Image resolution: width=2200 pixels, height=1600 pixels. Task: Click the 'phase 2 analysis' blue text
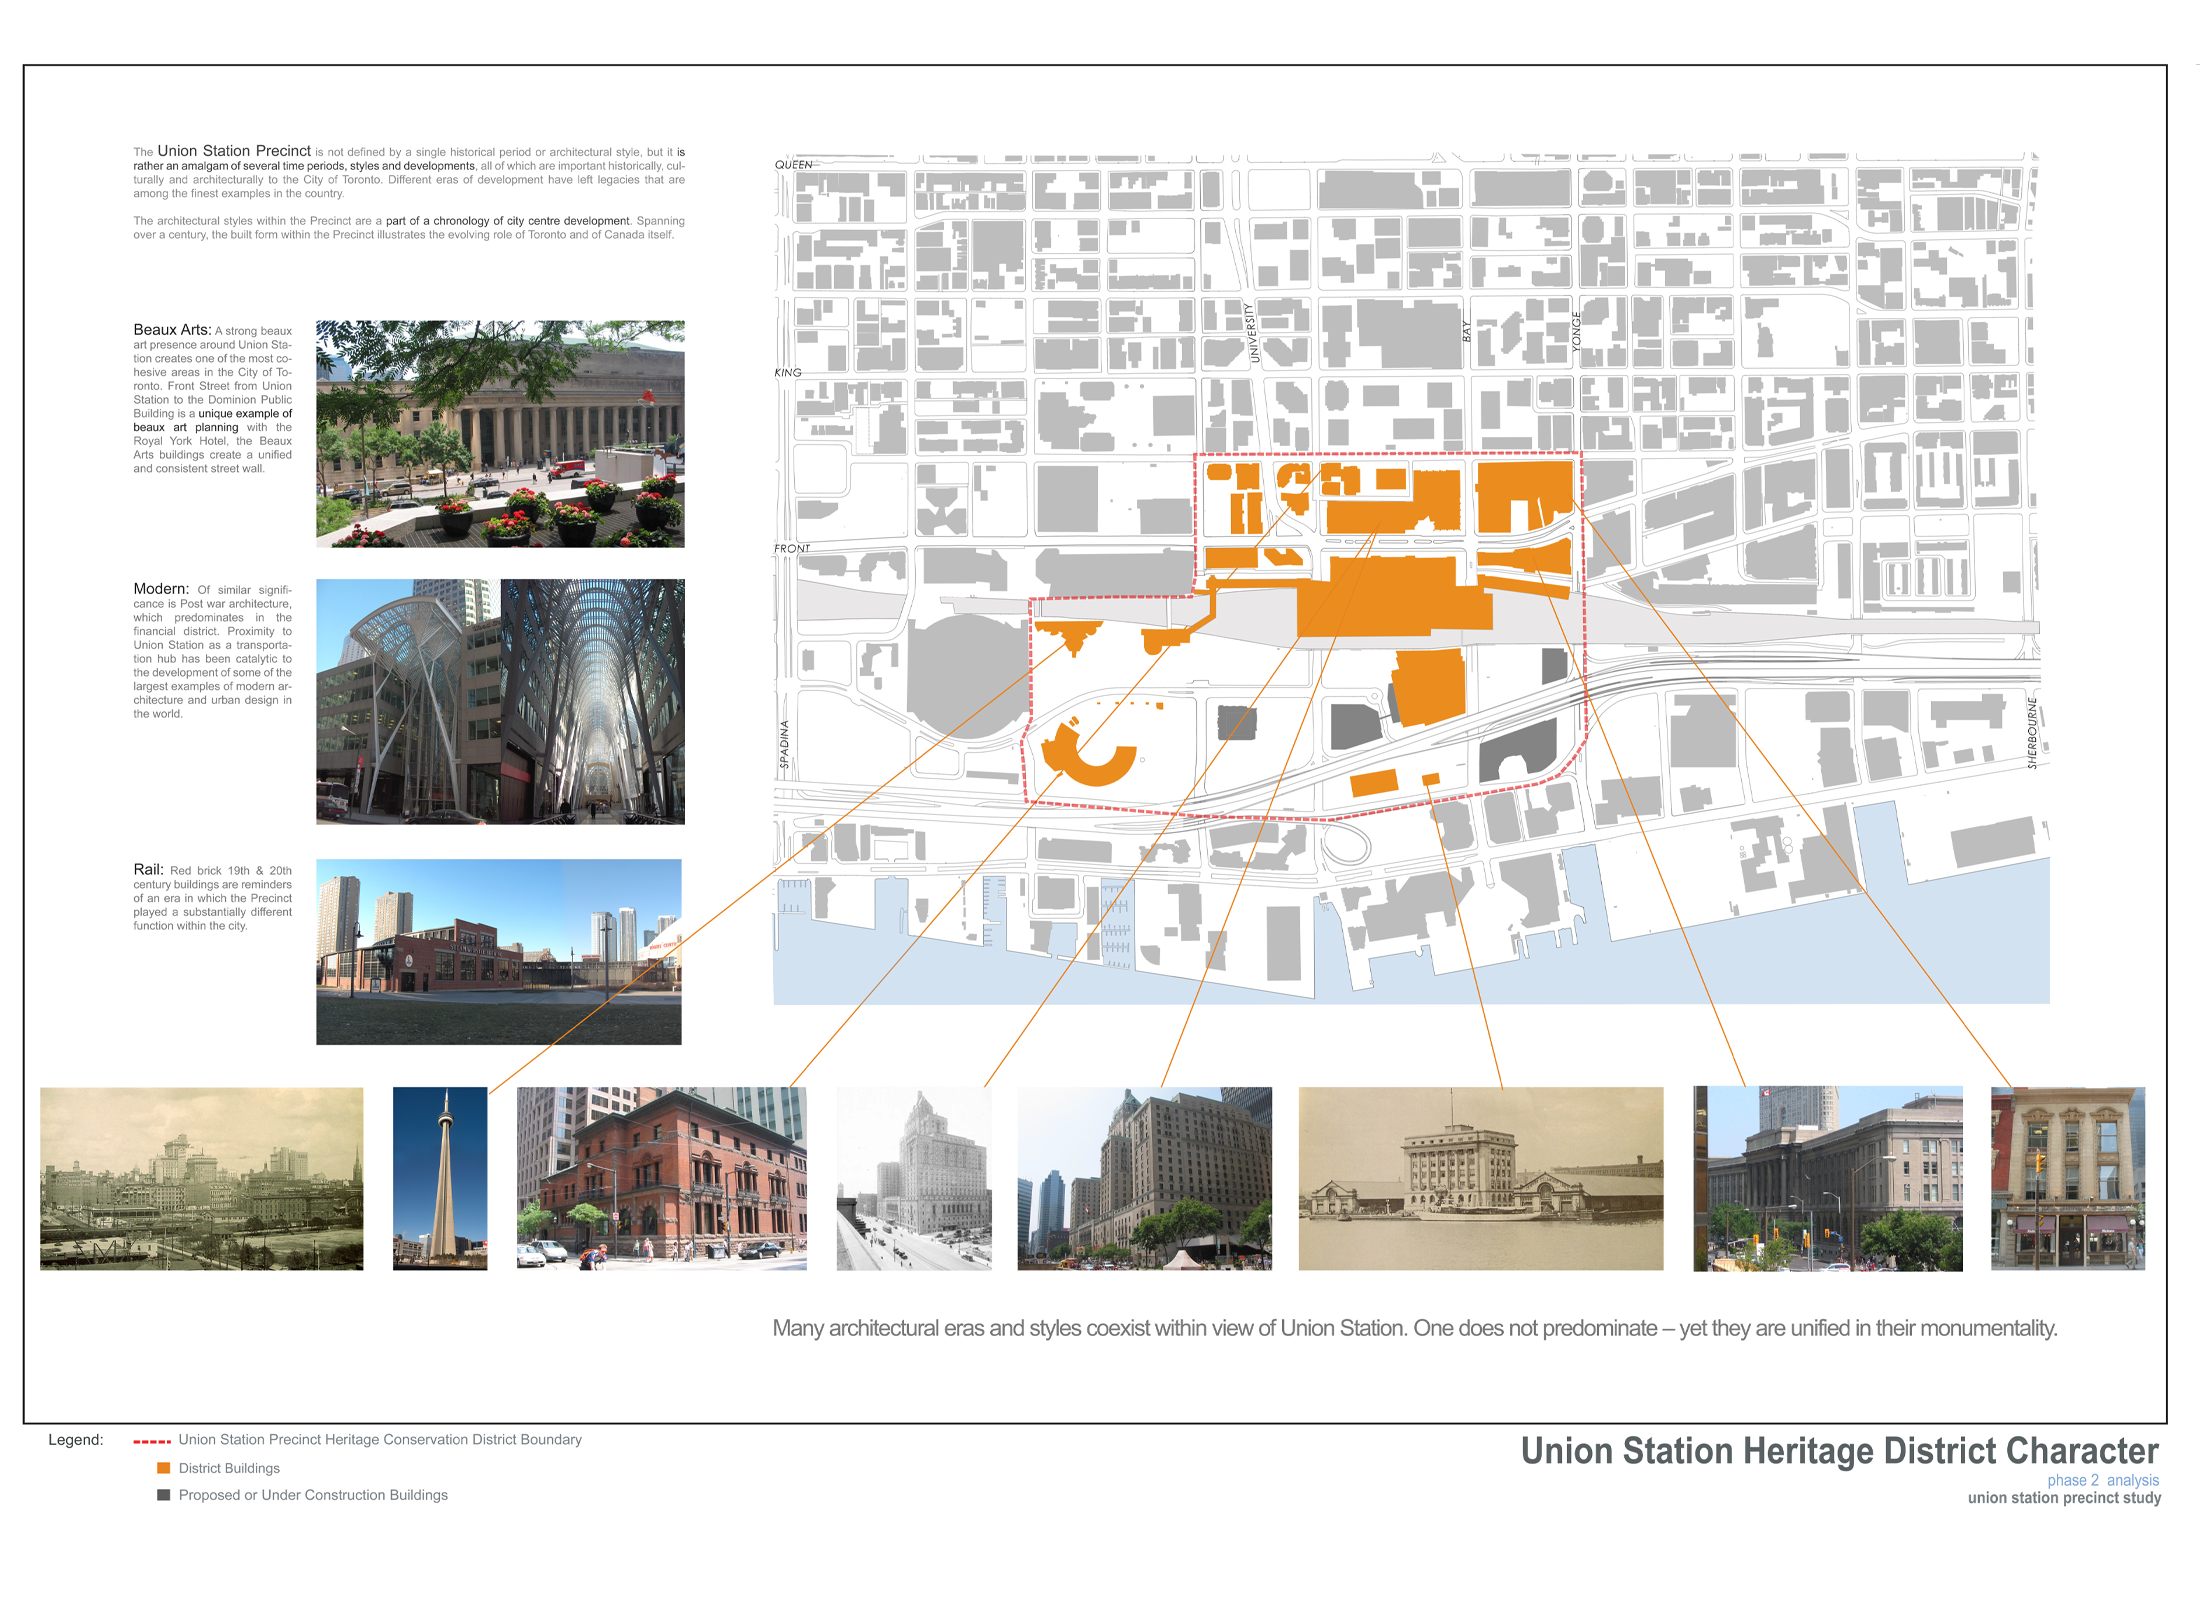pyautogui.click(x=2102, y=1480)
